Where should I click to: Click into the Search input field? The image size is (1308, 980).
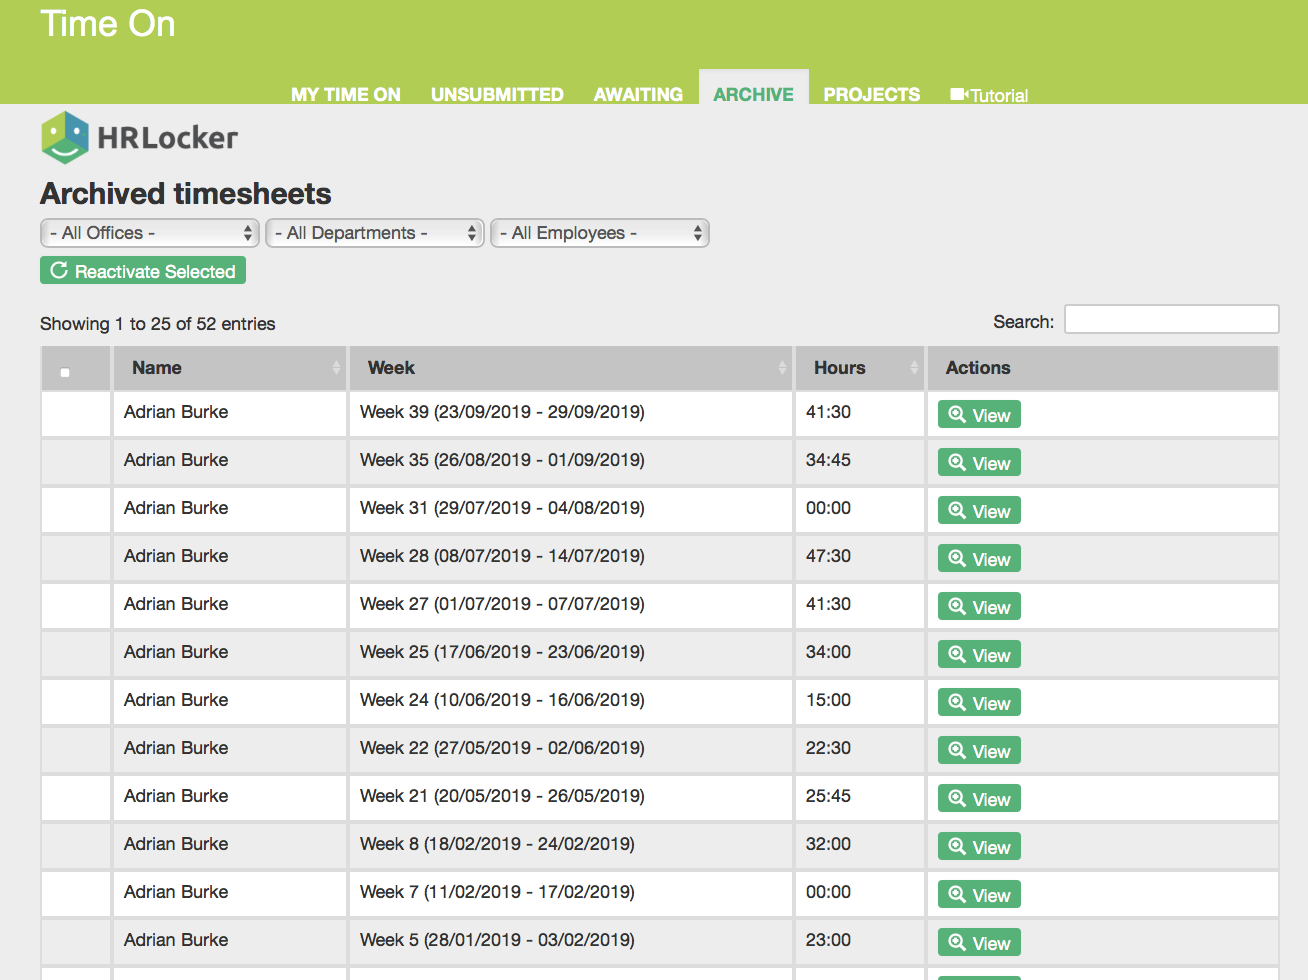tap(1171, 320)
